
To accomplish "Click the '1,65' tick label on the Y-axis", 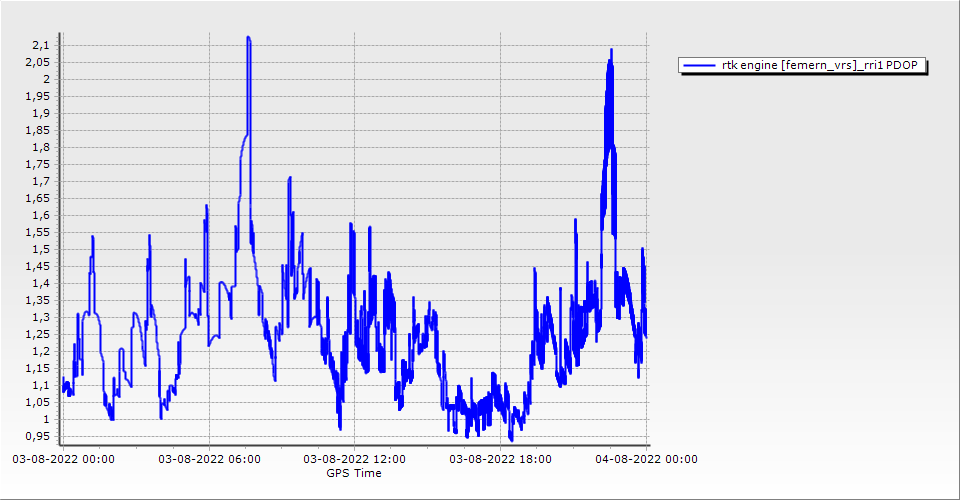I will pyautogui.click(x=37, y=198).
